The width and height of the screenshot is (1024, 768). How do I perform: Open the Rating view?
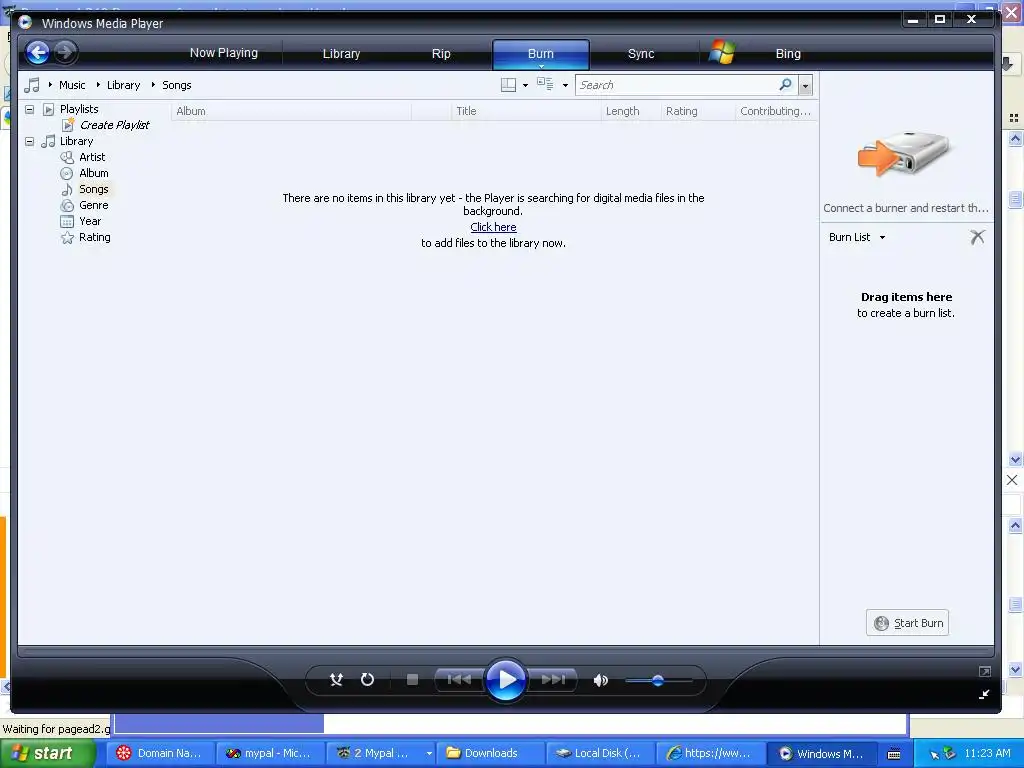point(95,237)
